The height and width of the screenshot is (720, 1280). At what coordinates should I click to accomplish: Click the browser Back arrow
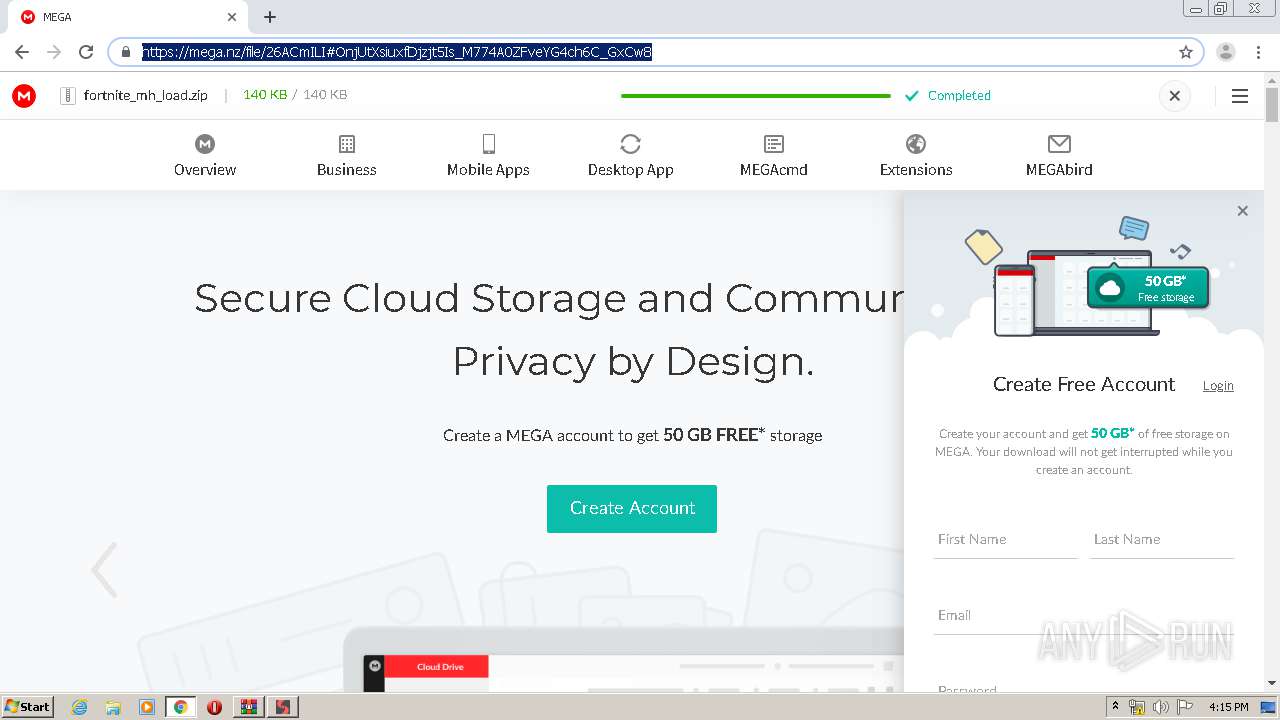tap(22, 52)
